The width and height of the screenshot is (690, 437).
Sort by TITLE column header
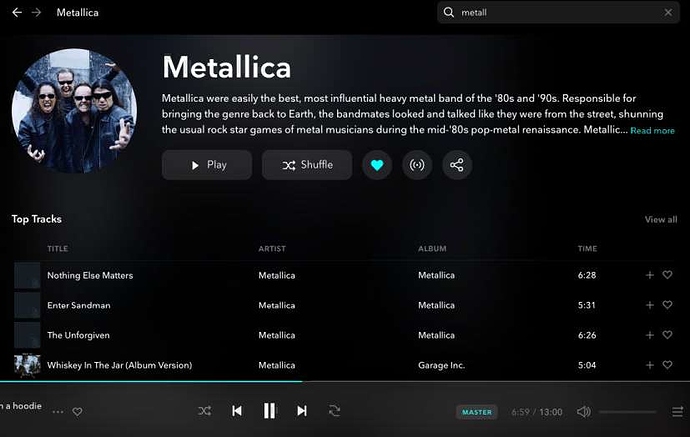coord(58,249)
